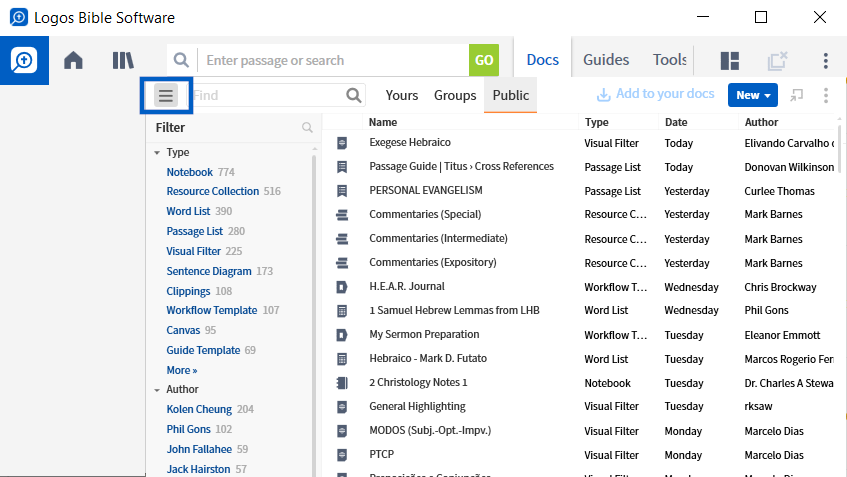
Task: Click the open in floating window icon
Action: [796, 95]
